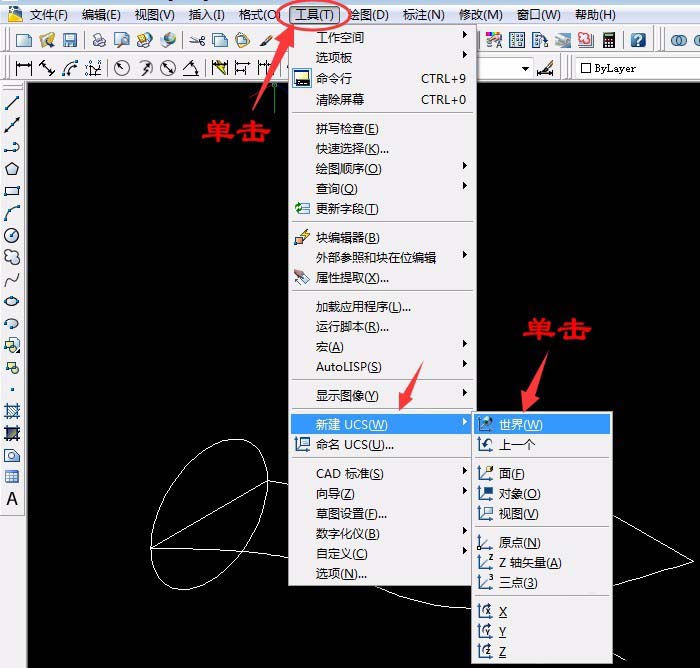Viewport: 700px width, 668px height.
Task: Click the Paste clipboard icon
Action: point(242,40)
